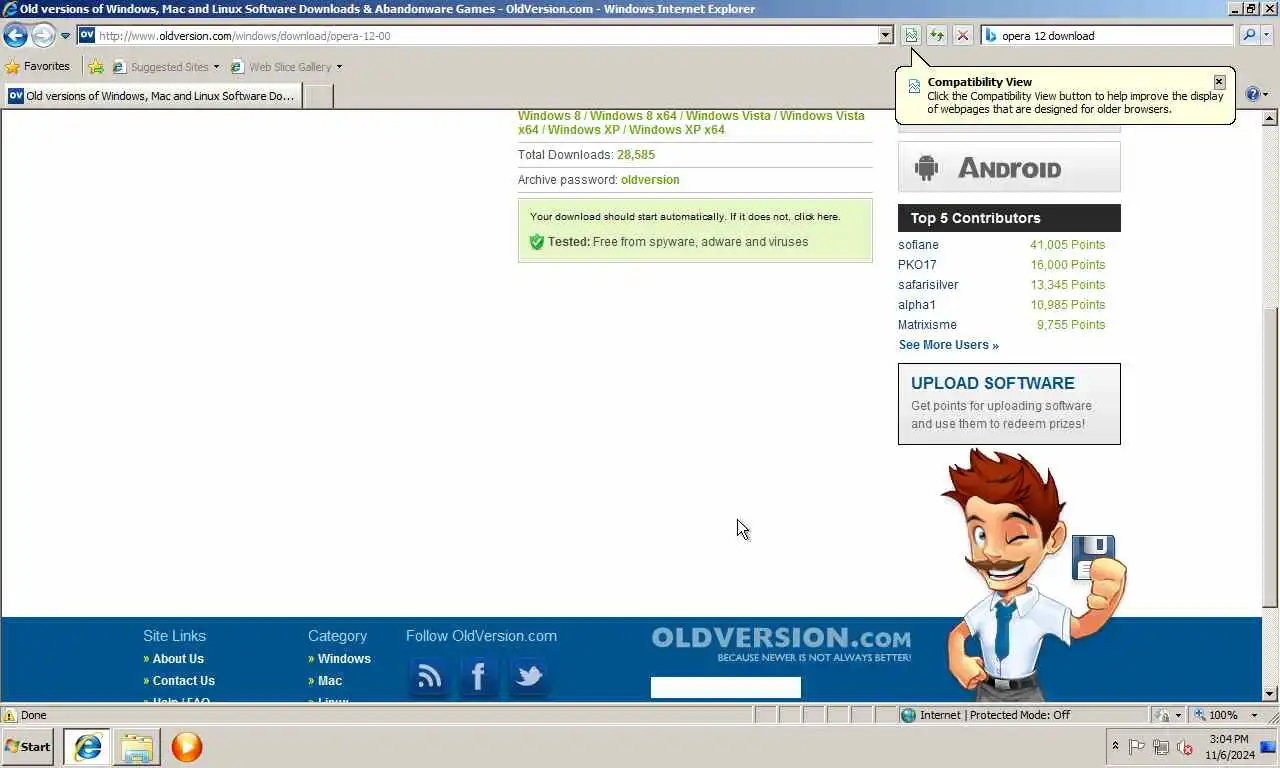Click the Show desktop tray button

point(1269,747)
